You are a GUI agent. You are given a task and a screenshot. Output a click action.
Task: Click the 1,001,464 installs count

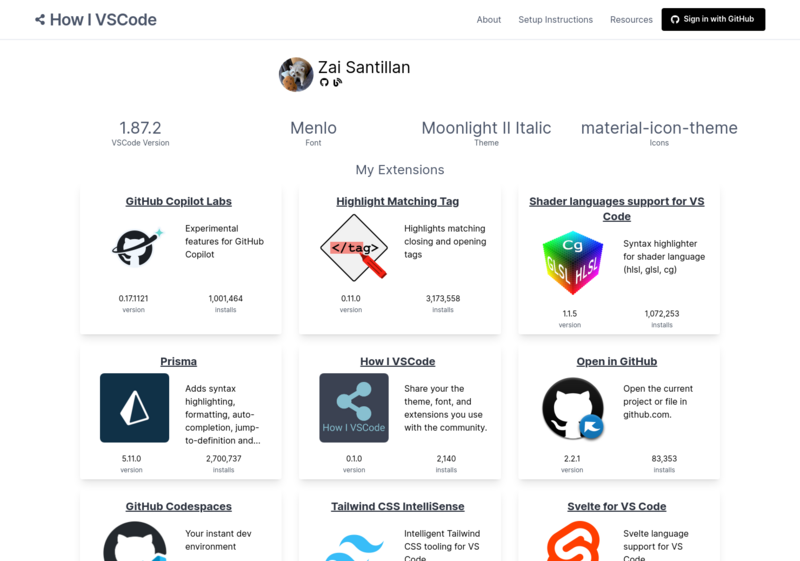point(226,298)
